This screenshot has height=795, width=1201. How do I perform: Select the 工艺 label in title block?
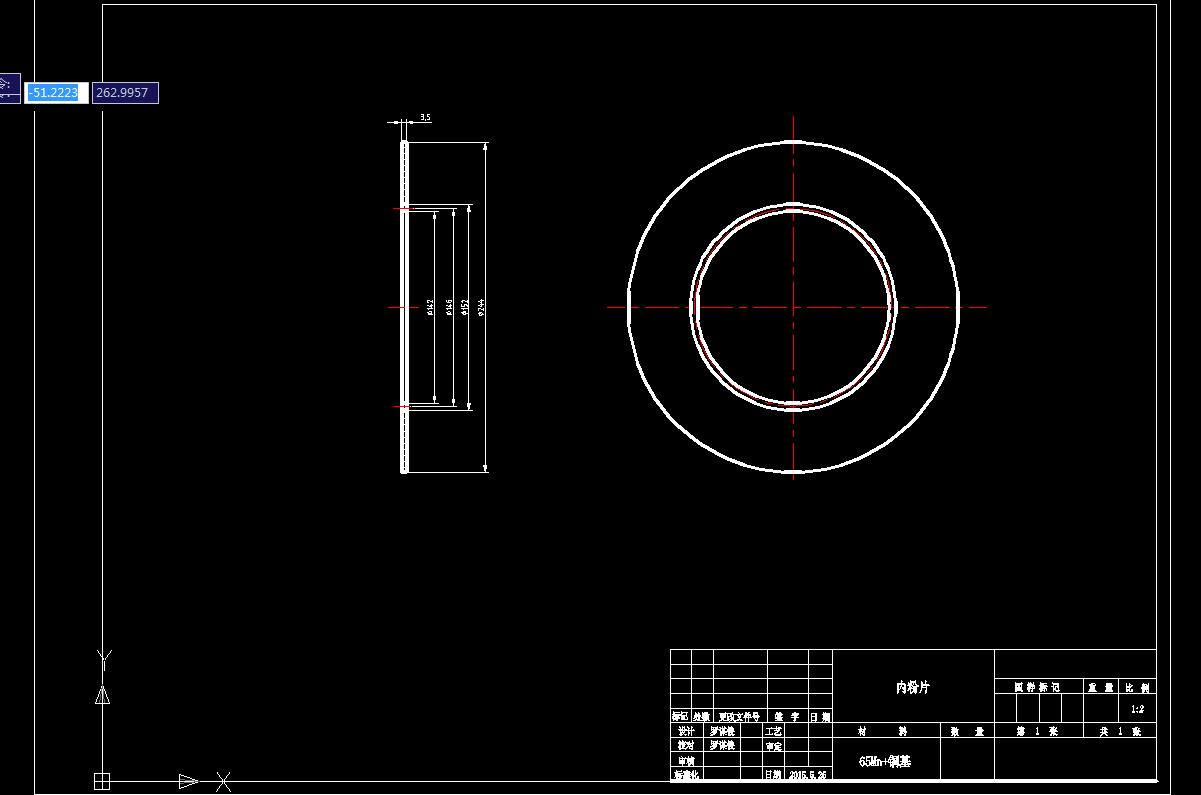[774, 732]
